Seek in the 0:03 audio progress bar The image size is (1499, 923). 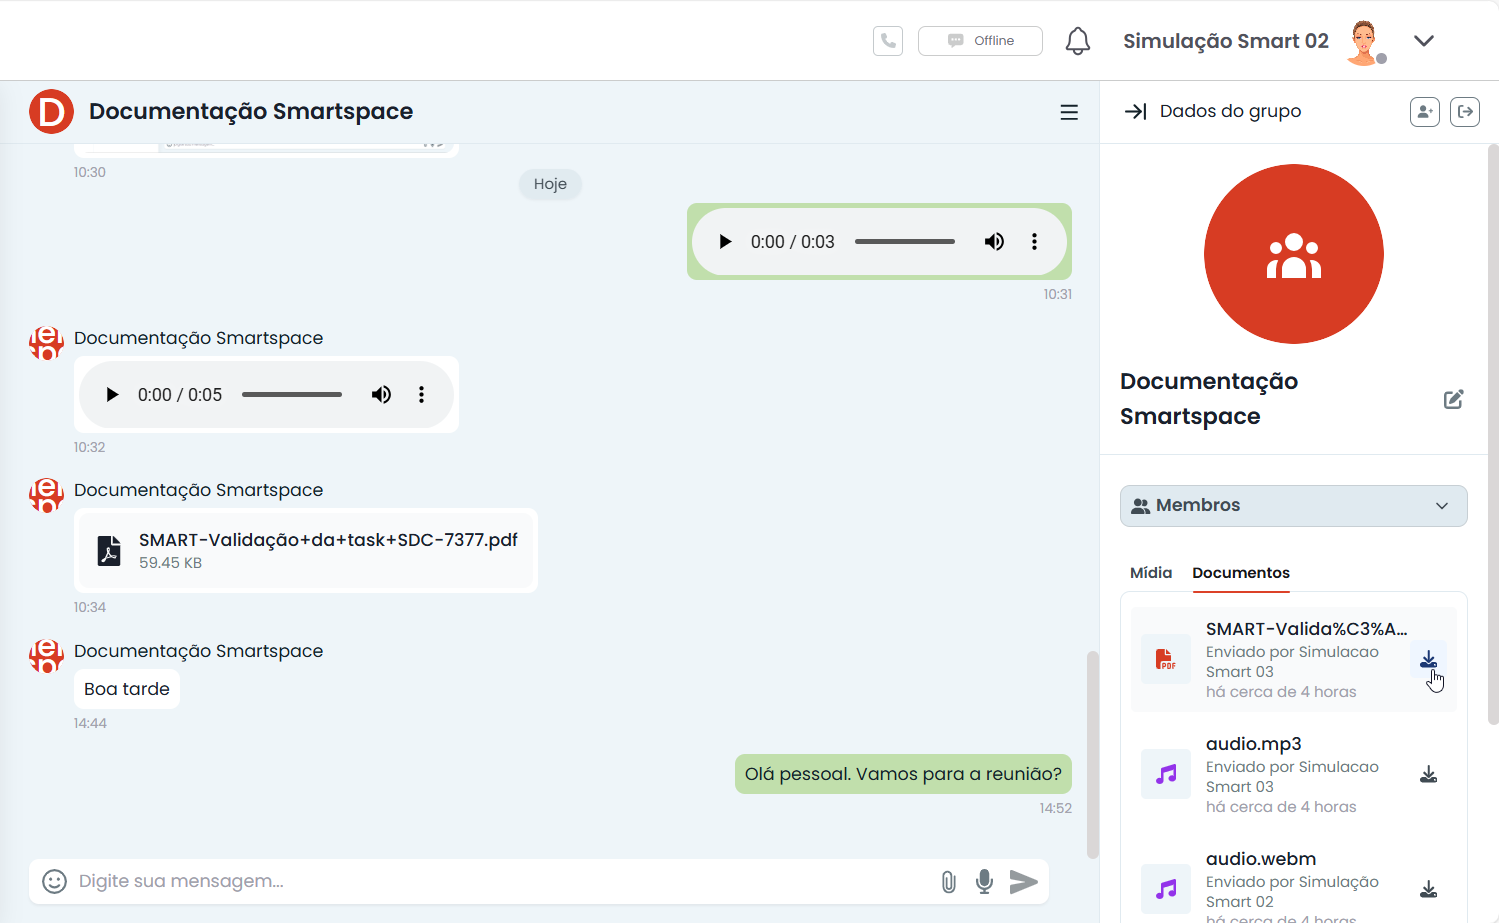coord(904,242)
